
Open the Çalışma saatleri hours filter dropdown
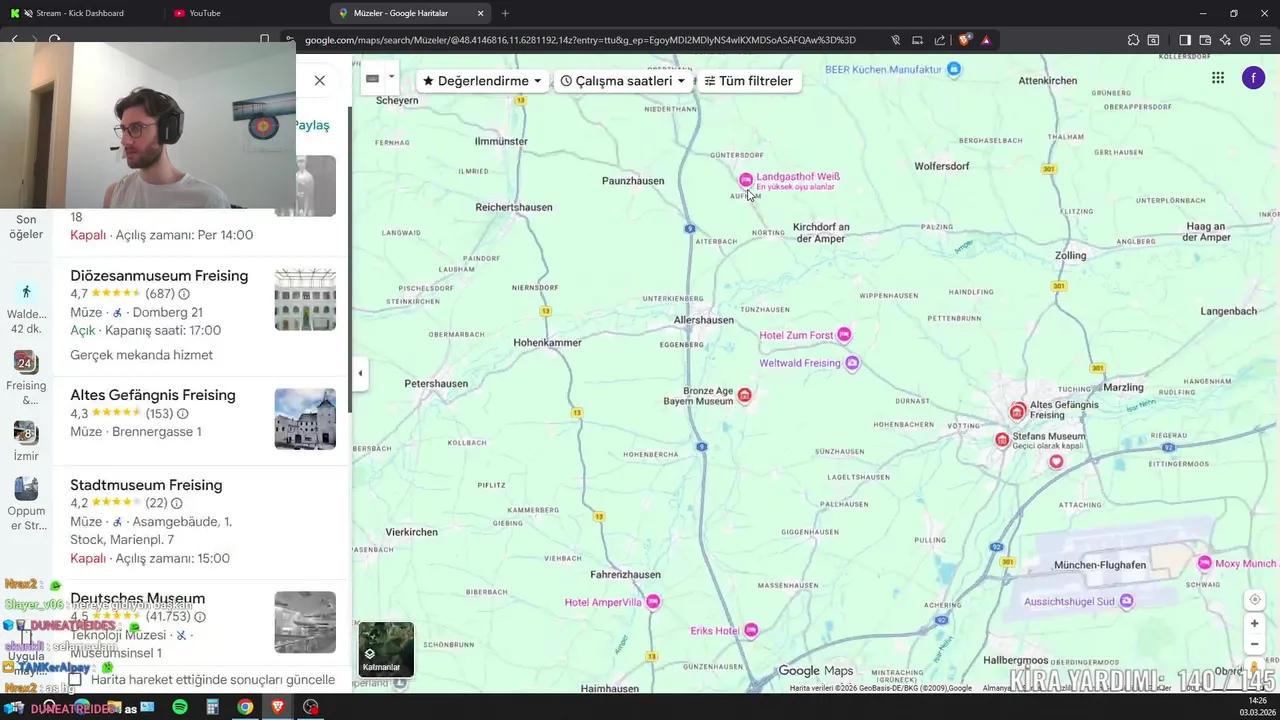[x=623, y=81]
